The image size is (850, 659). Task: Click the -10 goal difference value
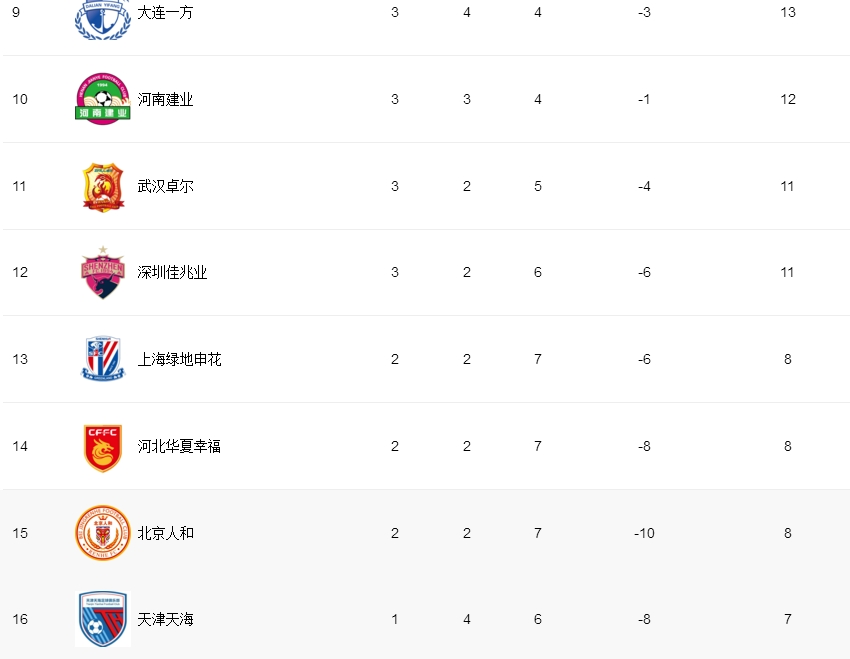coord(644,533)
